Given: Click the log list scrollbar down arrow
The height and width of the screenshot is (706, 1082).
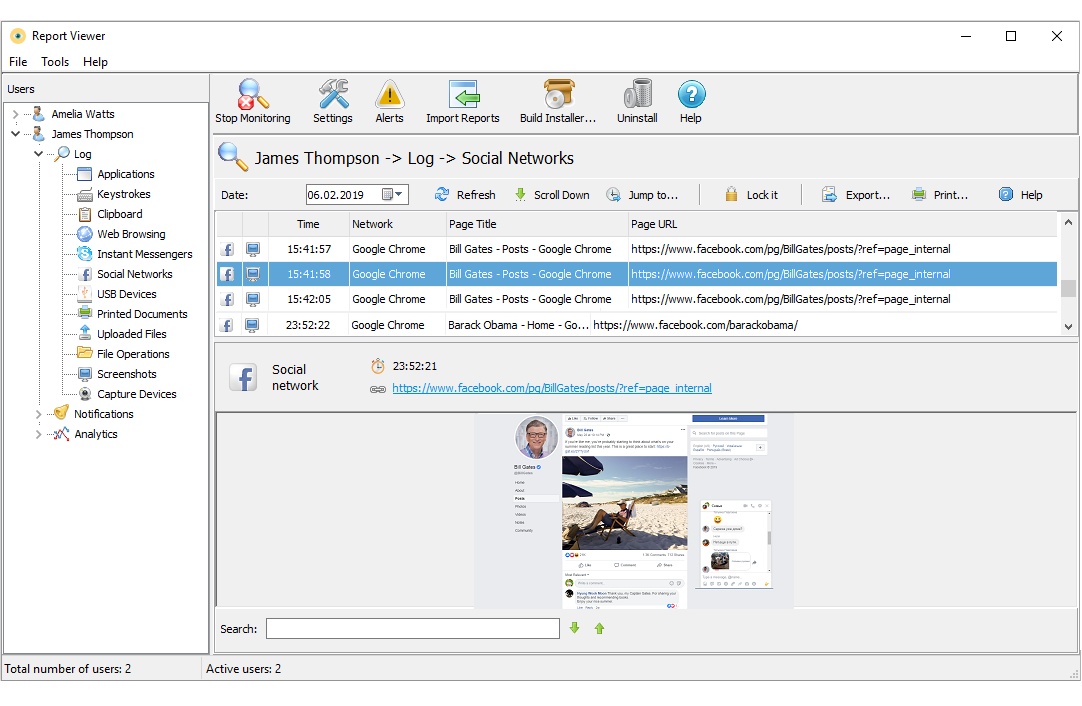Looking at the screenshot, I should (x=1068, y=326).
